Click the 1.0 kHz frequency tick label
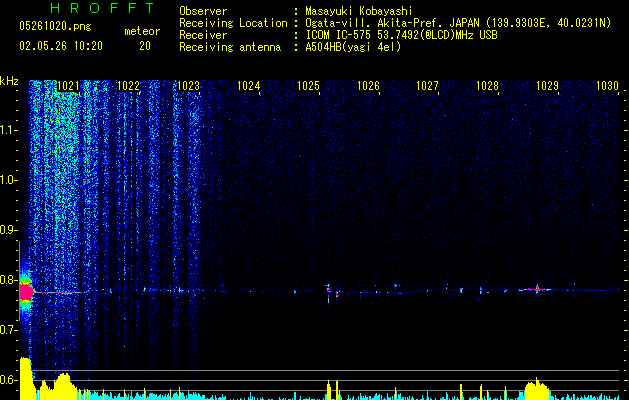 tap(8, 180)
